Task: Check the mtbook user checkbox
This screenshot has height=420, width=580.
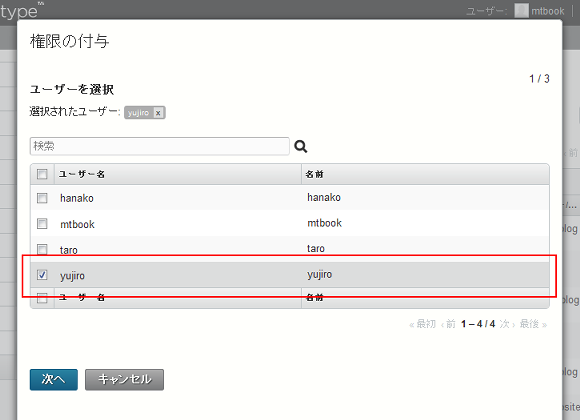Action: pos(42,224)
